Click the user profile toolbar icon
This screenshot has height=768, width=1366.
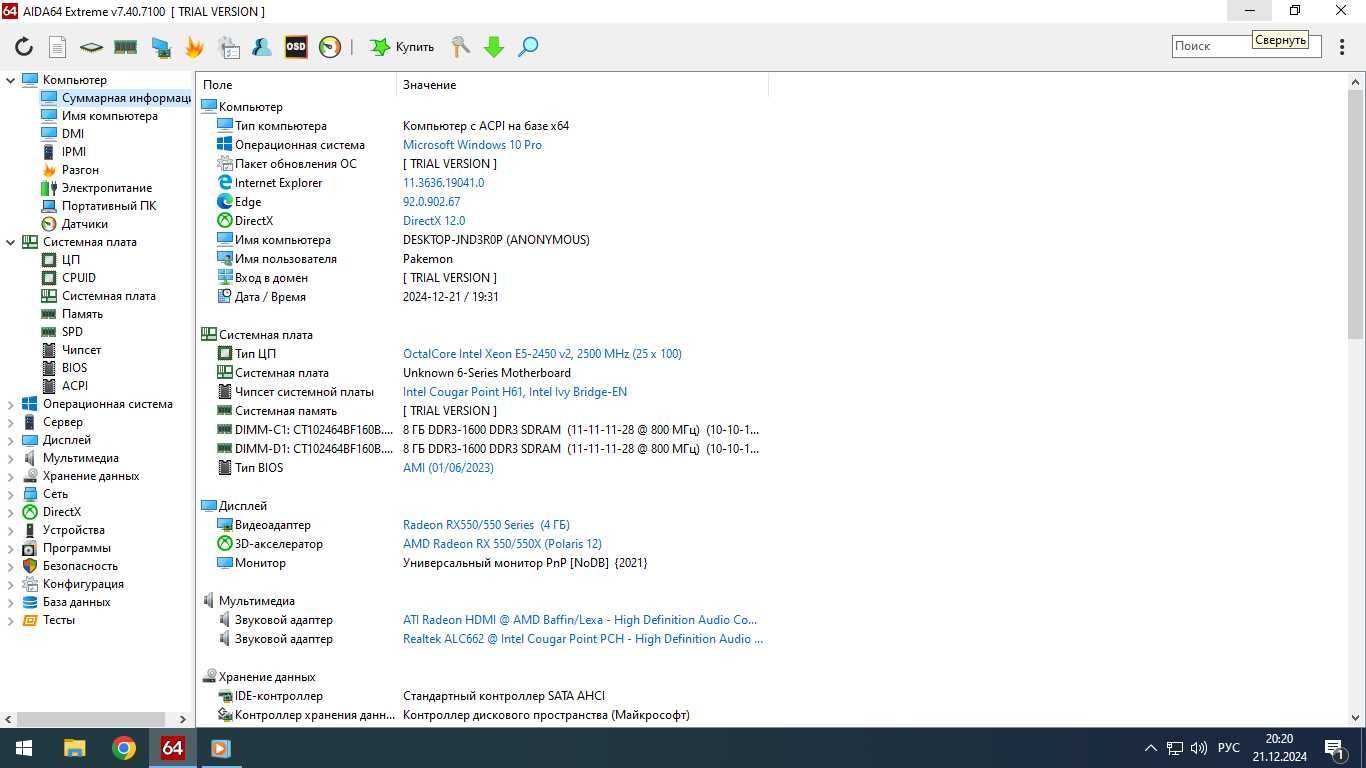click(262, 47)
